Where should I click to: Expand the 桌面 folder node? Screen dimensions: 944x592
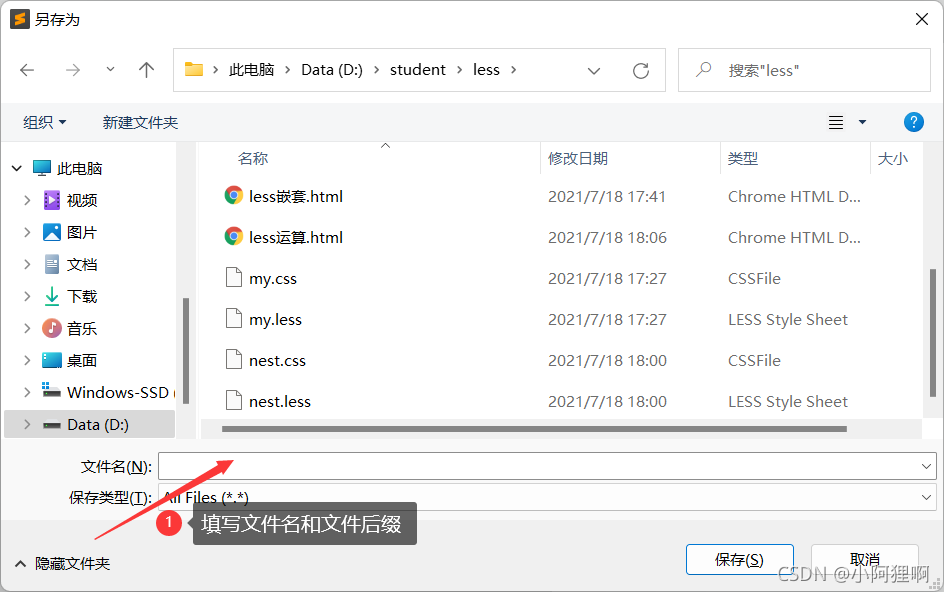point(27,360)
